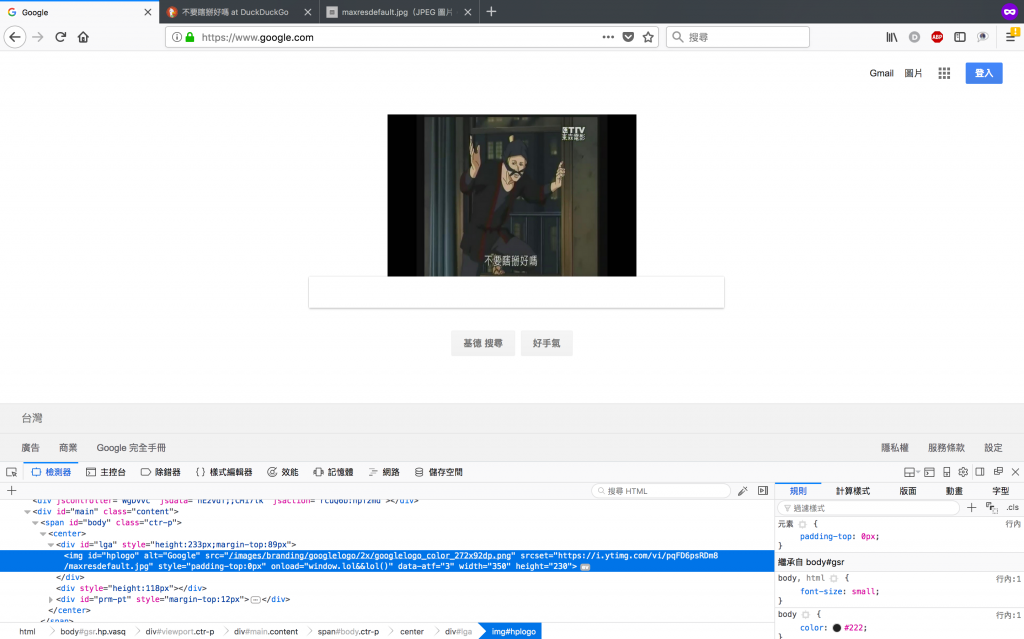Bookmark this page with the star icon
Screen dimensions: 1024x639
tap(648, 37)
